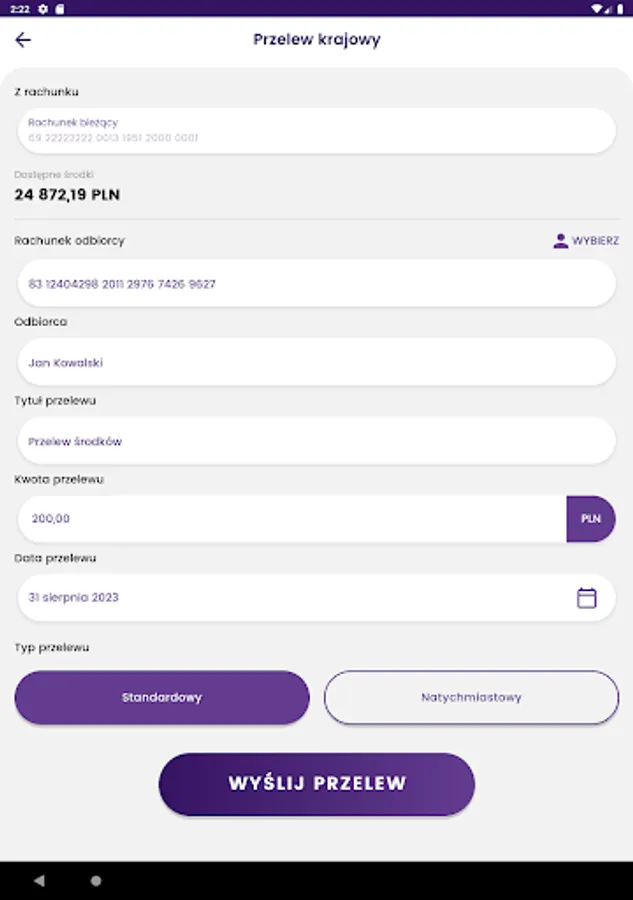Tap WYŚLIJ PRZELEW to send transfer
Screen dimensions: 633x900
tap(317, 783)
